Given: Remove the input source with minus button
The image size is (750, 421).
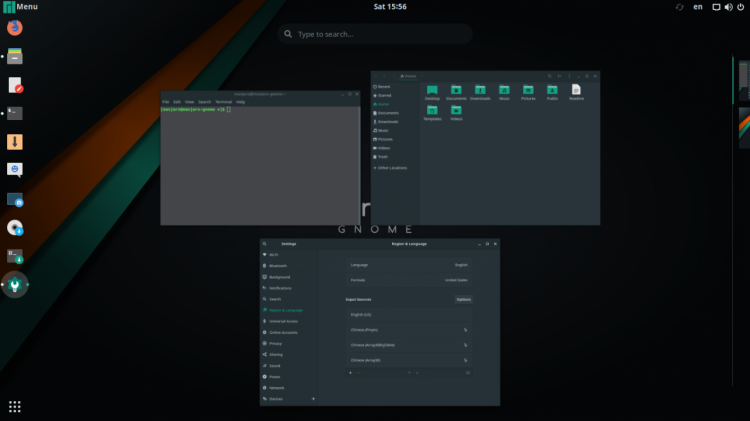Looking at the screenshot, I should pos(358,373).
